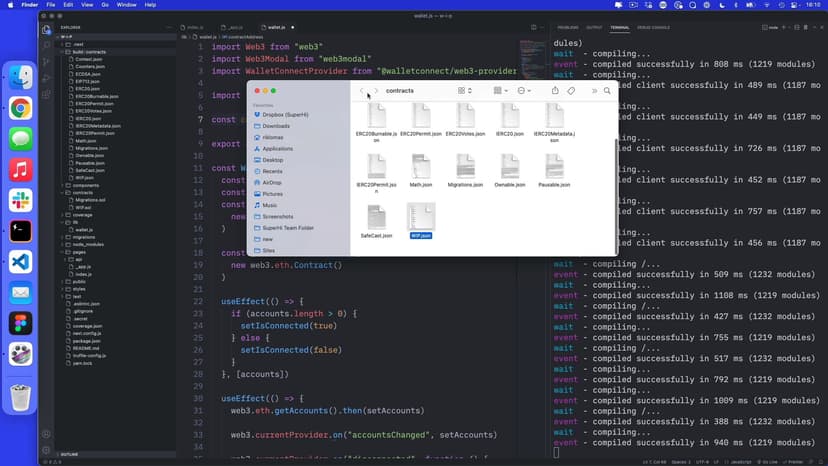Open the Finder view mode switcher dropdown
Image resolution: width=828 pixels, height=466 pixels.
[466, 91]
